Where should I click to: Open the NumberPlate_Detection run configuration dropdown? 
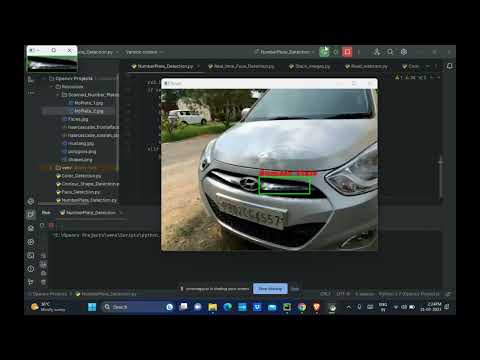click(x=284, y=52)
